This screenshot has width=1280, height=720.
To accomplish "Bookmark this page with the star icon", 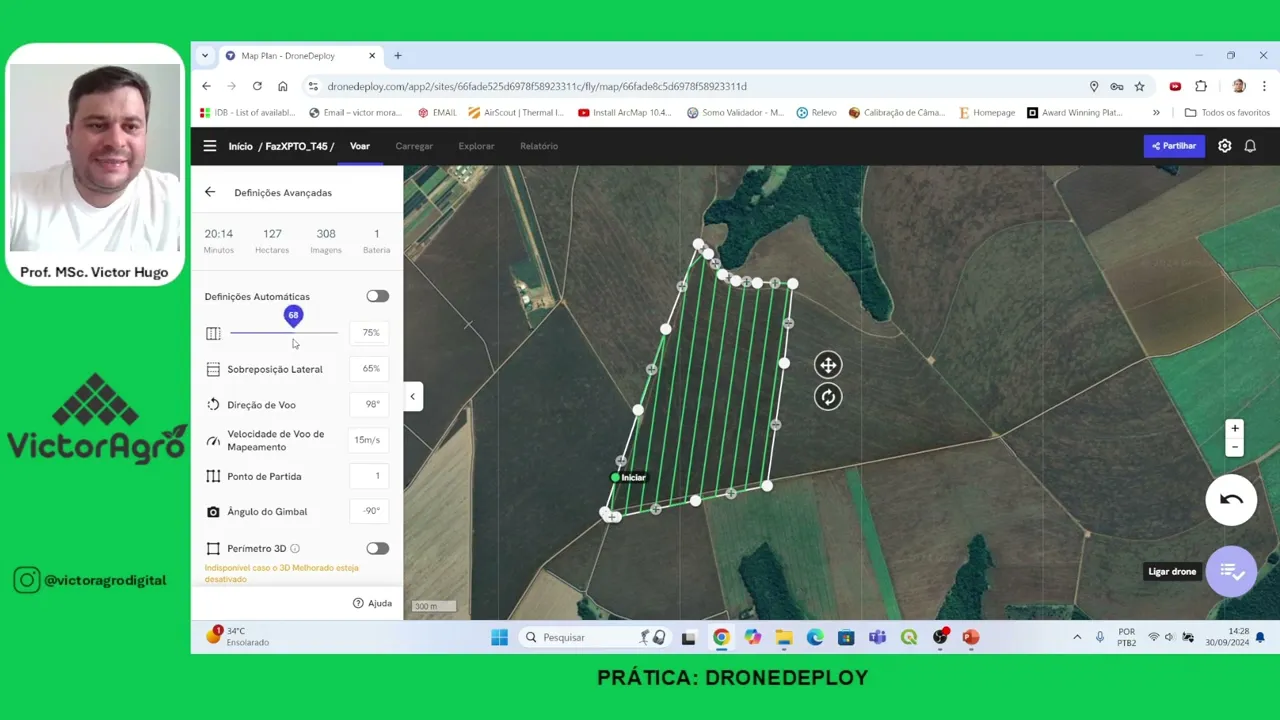I will click(x=1139, y=86).
